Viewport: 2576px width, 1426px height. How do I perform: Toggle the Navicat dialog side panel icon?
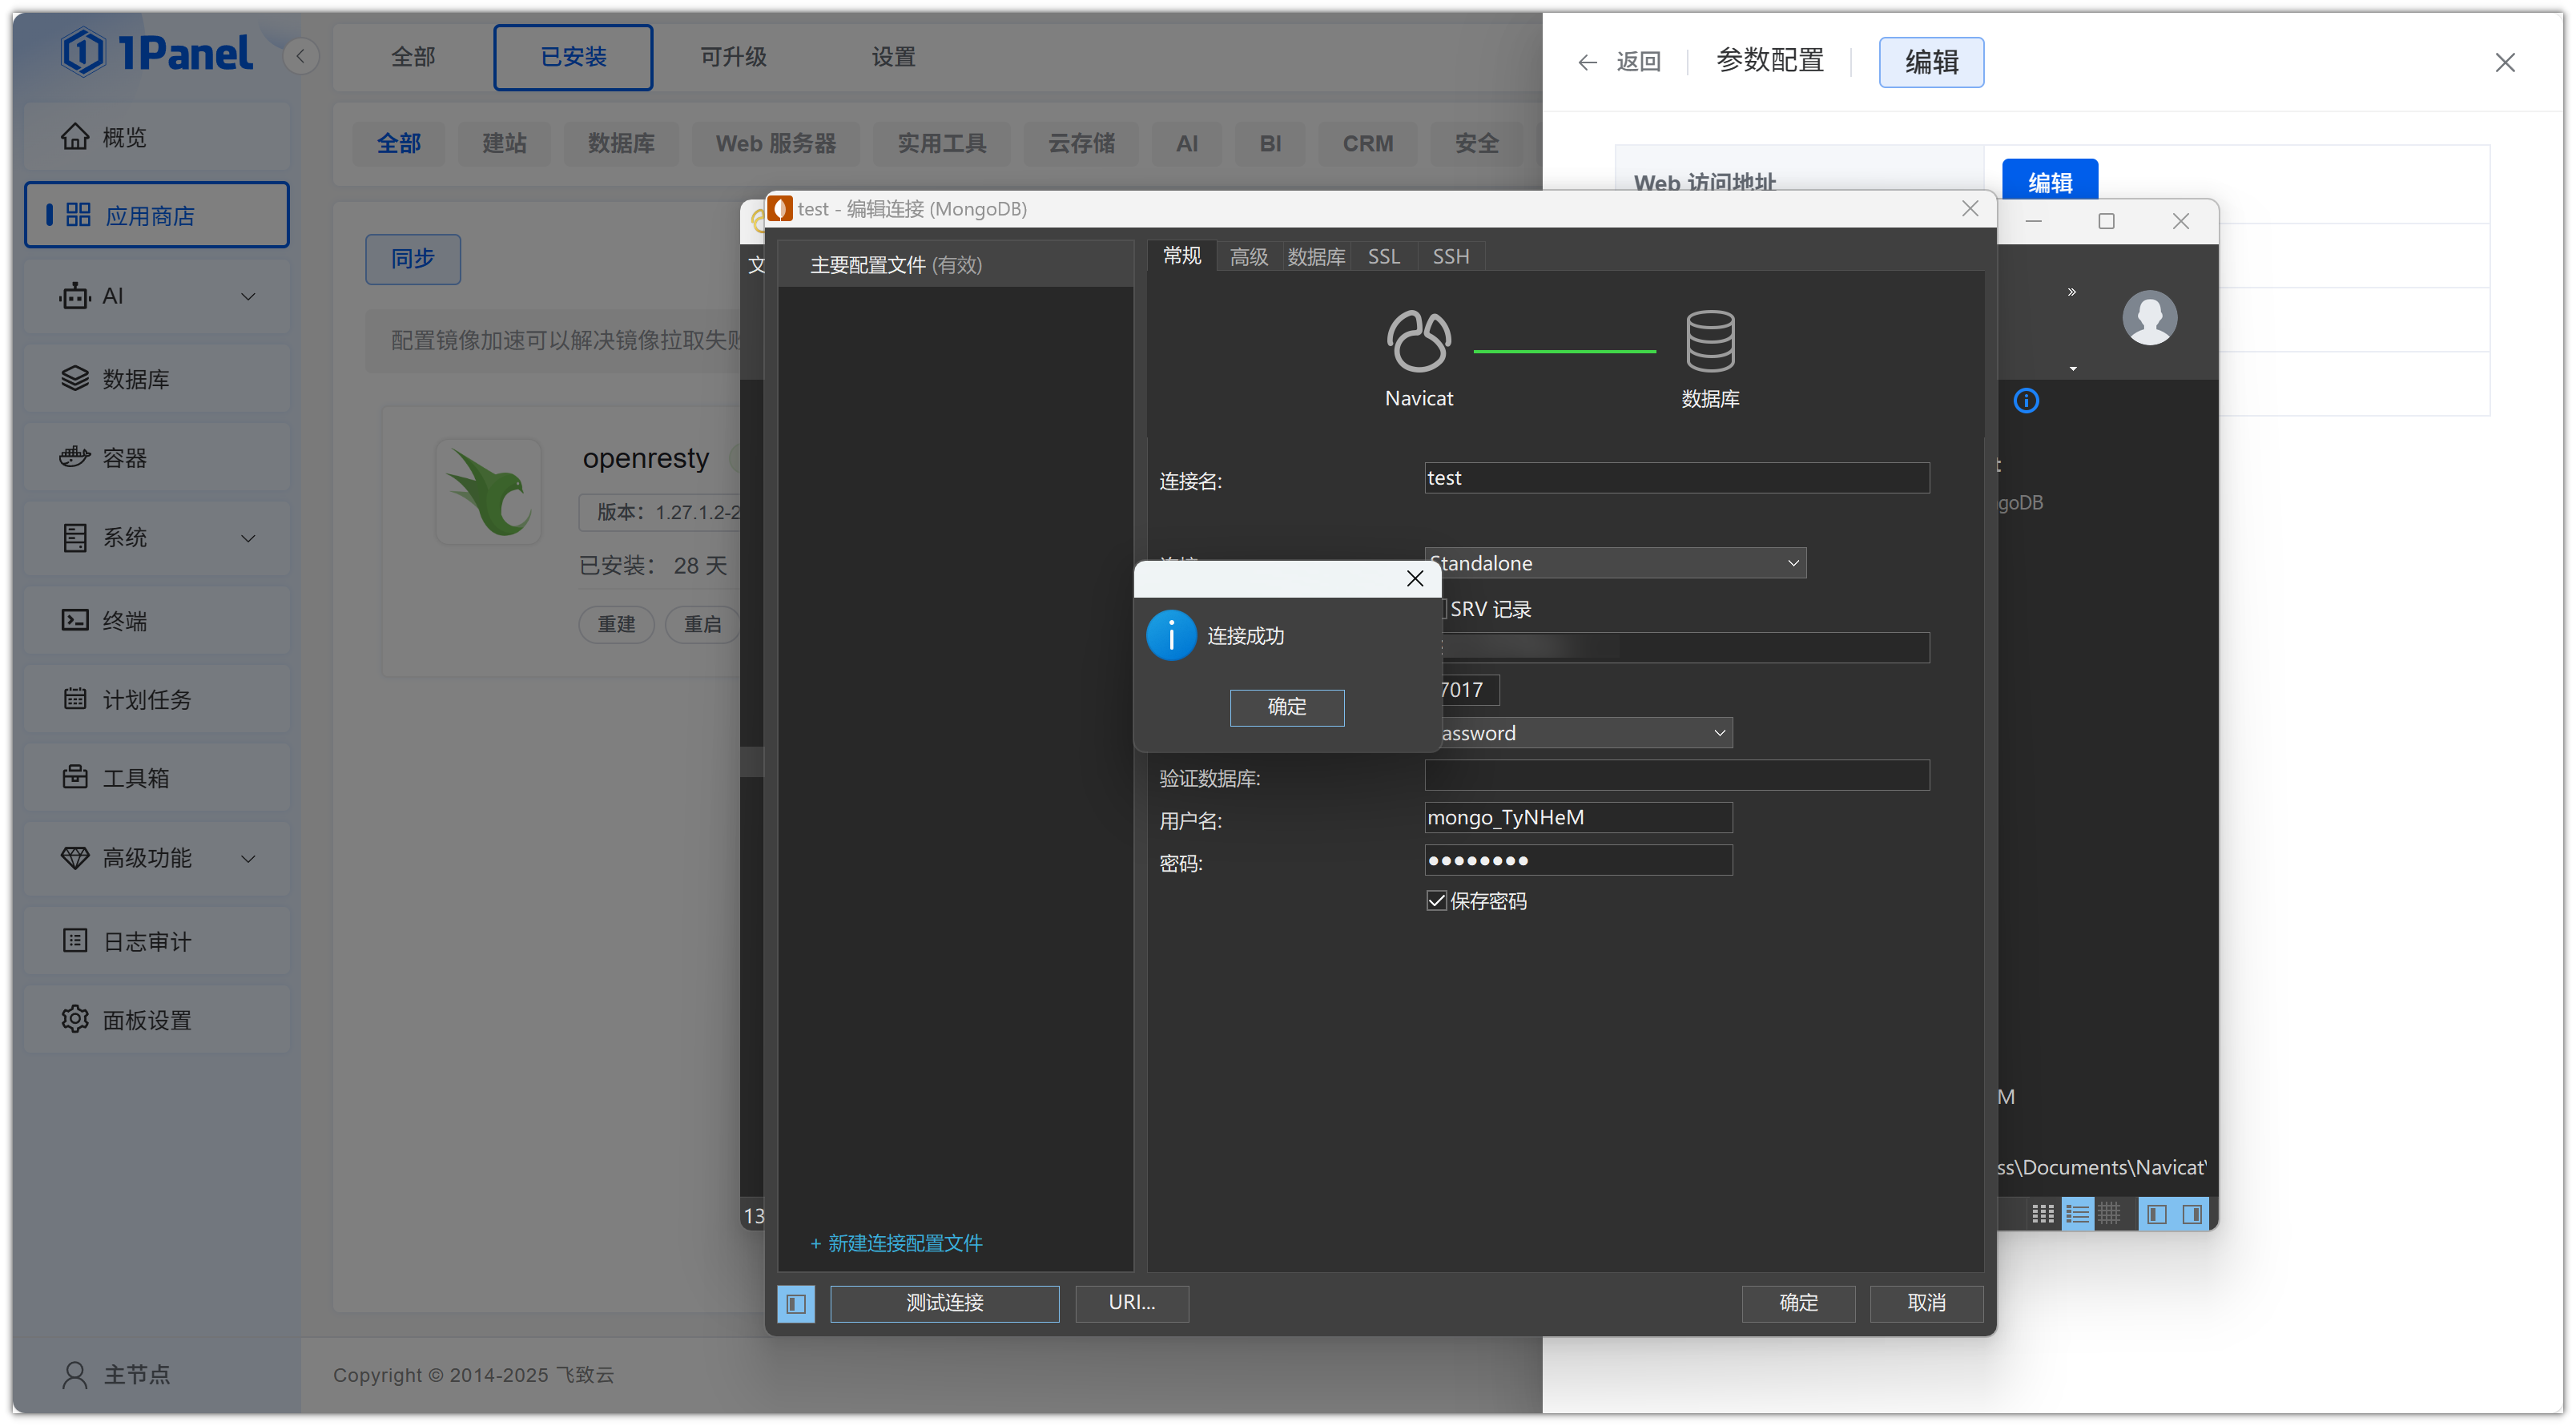(796, 1303)
